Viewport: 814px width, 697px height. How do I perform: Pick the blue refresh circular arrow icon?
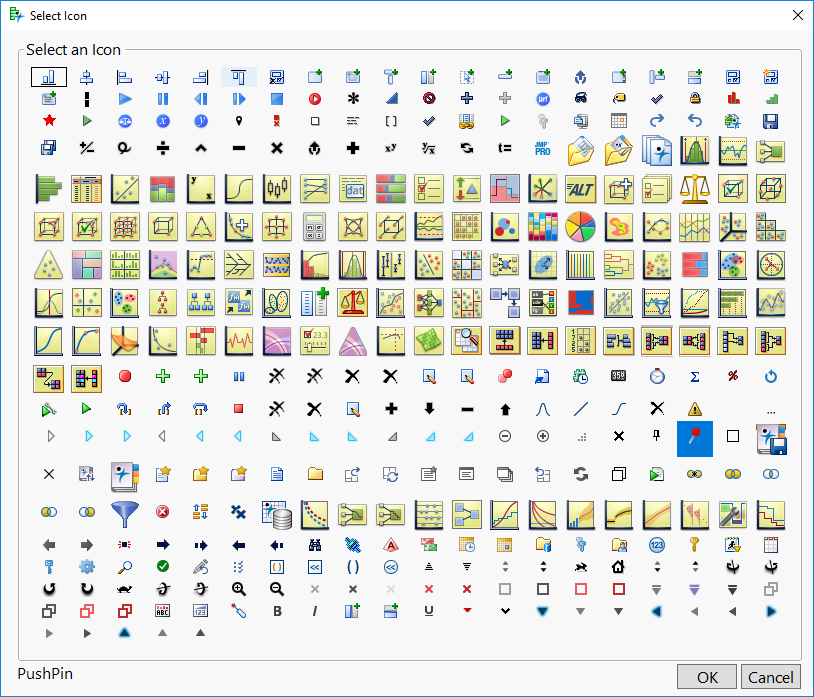770,376
